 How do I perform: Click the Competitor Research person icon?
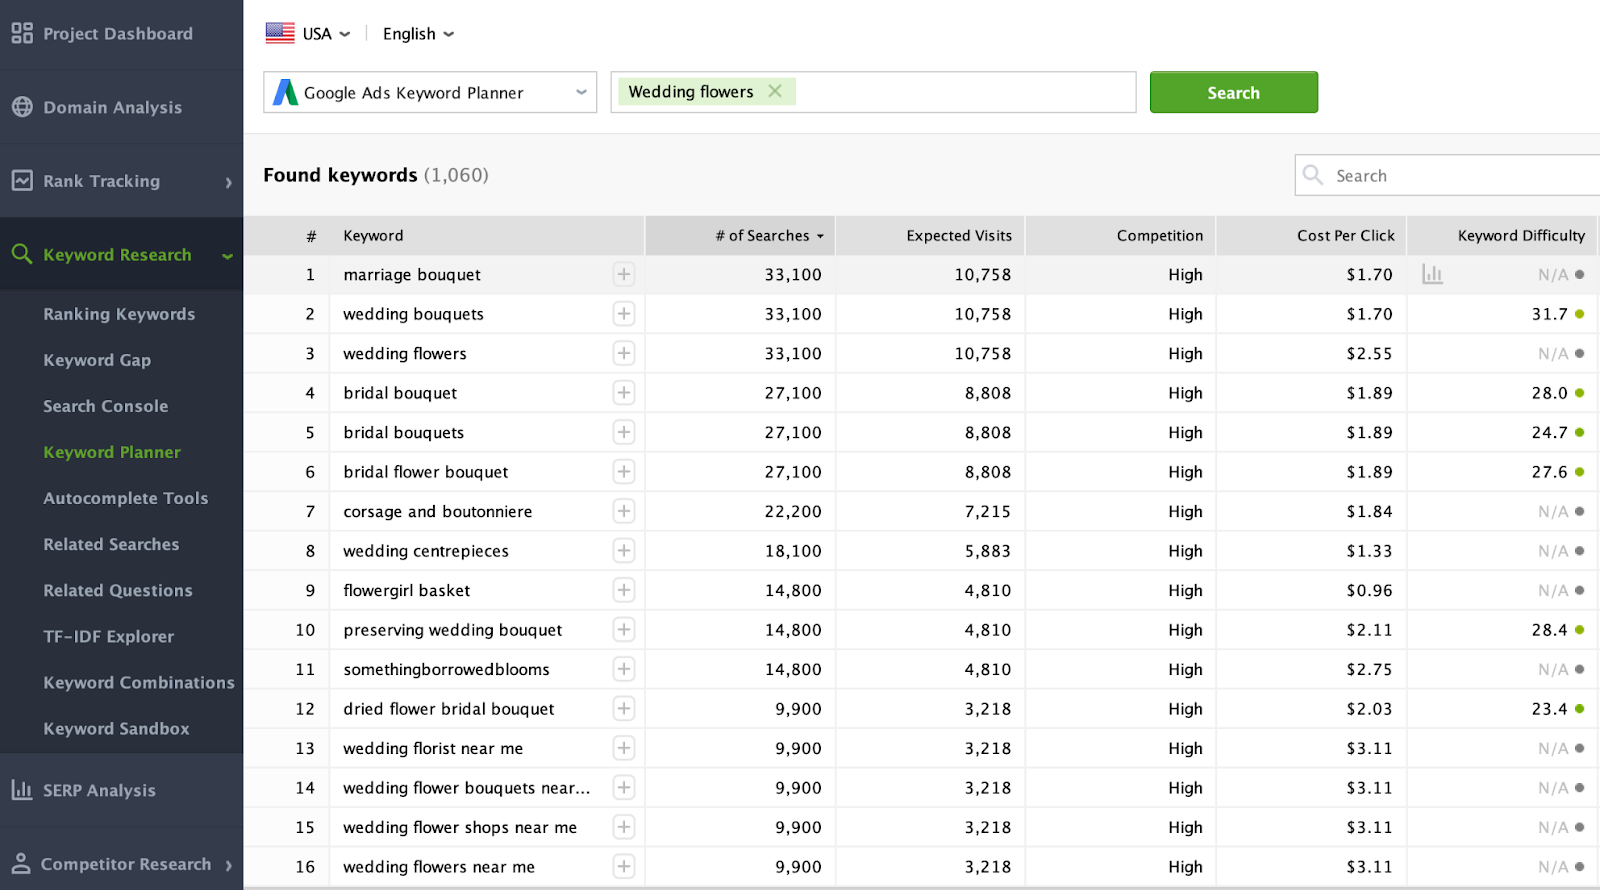21,864
